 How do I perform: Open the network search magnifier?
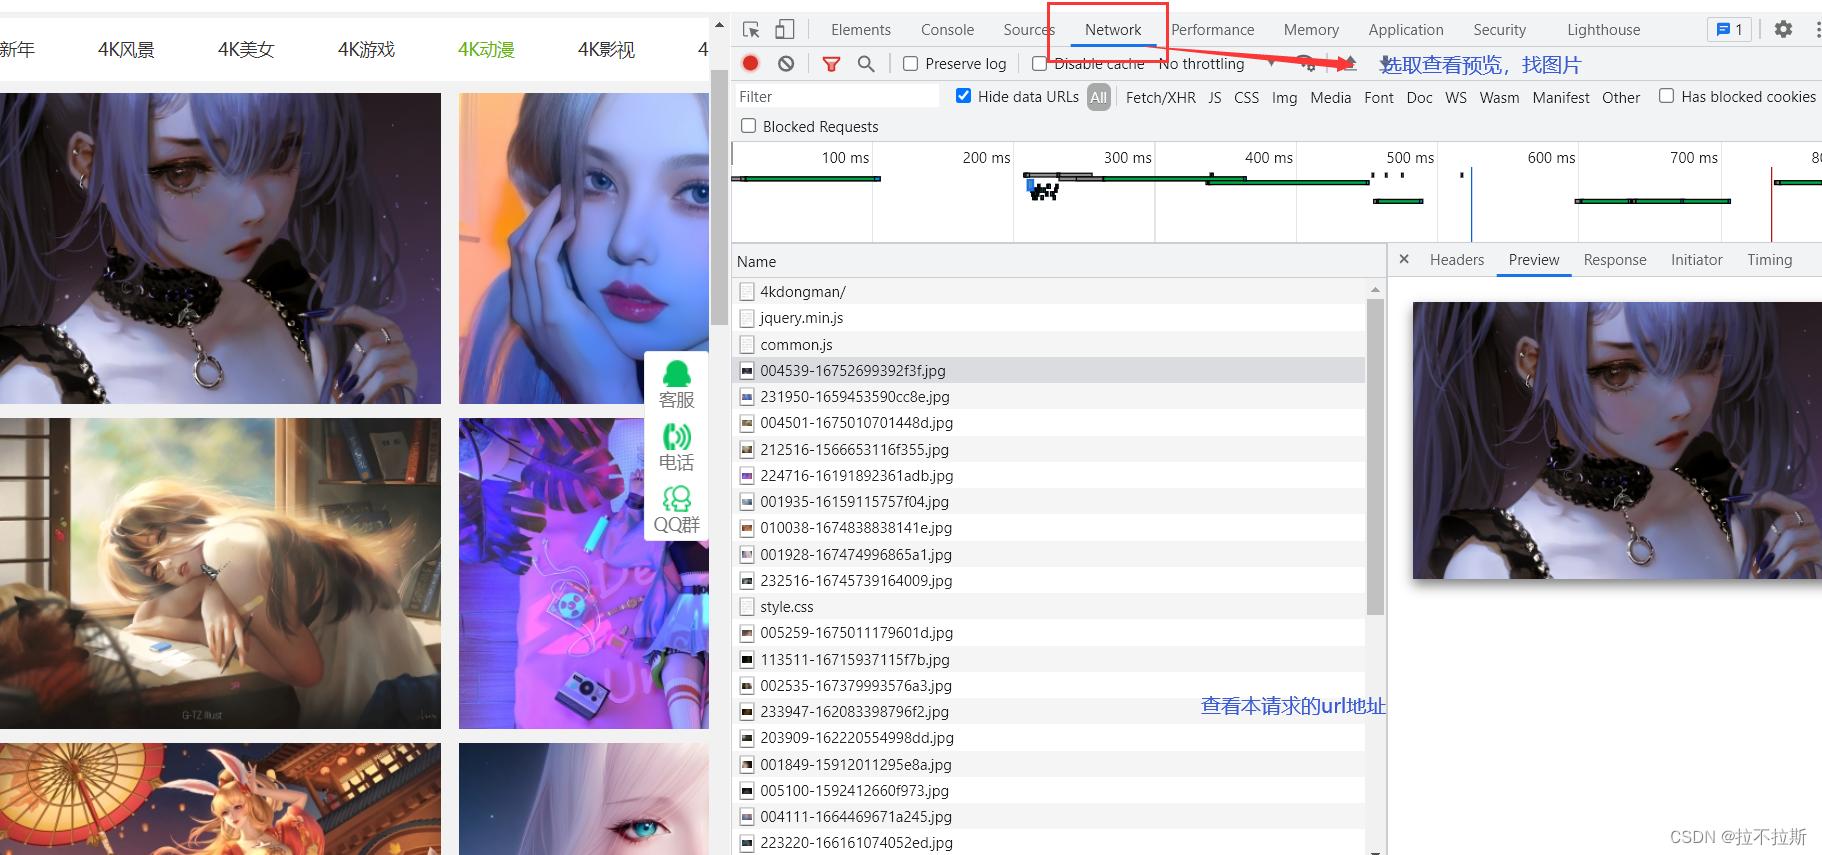point(866,64)
